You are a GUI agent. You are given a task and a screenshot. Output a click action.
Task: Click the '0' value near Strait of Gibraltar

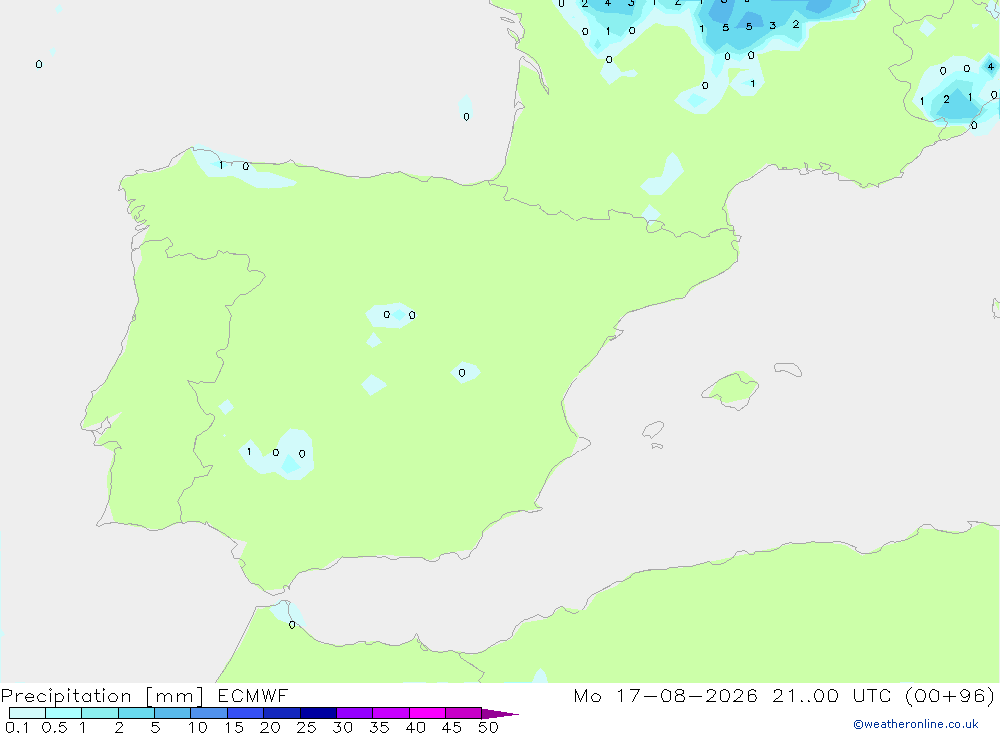292,625
